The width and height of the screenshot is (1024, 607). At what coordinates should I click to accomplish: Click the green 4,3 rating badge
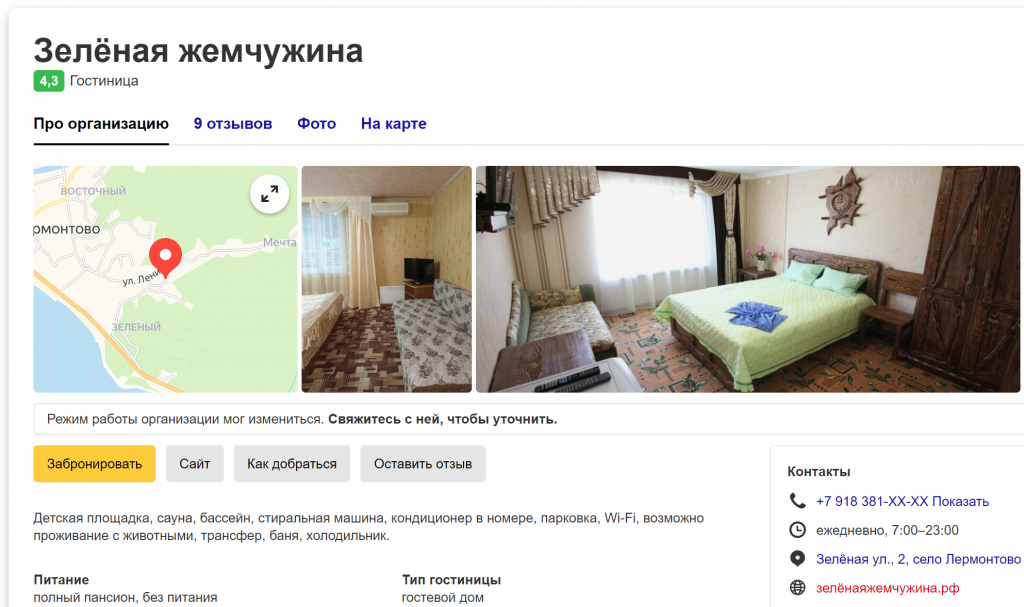click(x=49, y=81)
